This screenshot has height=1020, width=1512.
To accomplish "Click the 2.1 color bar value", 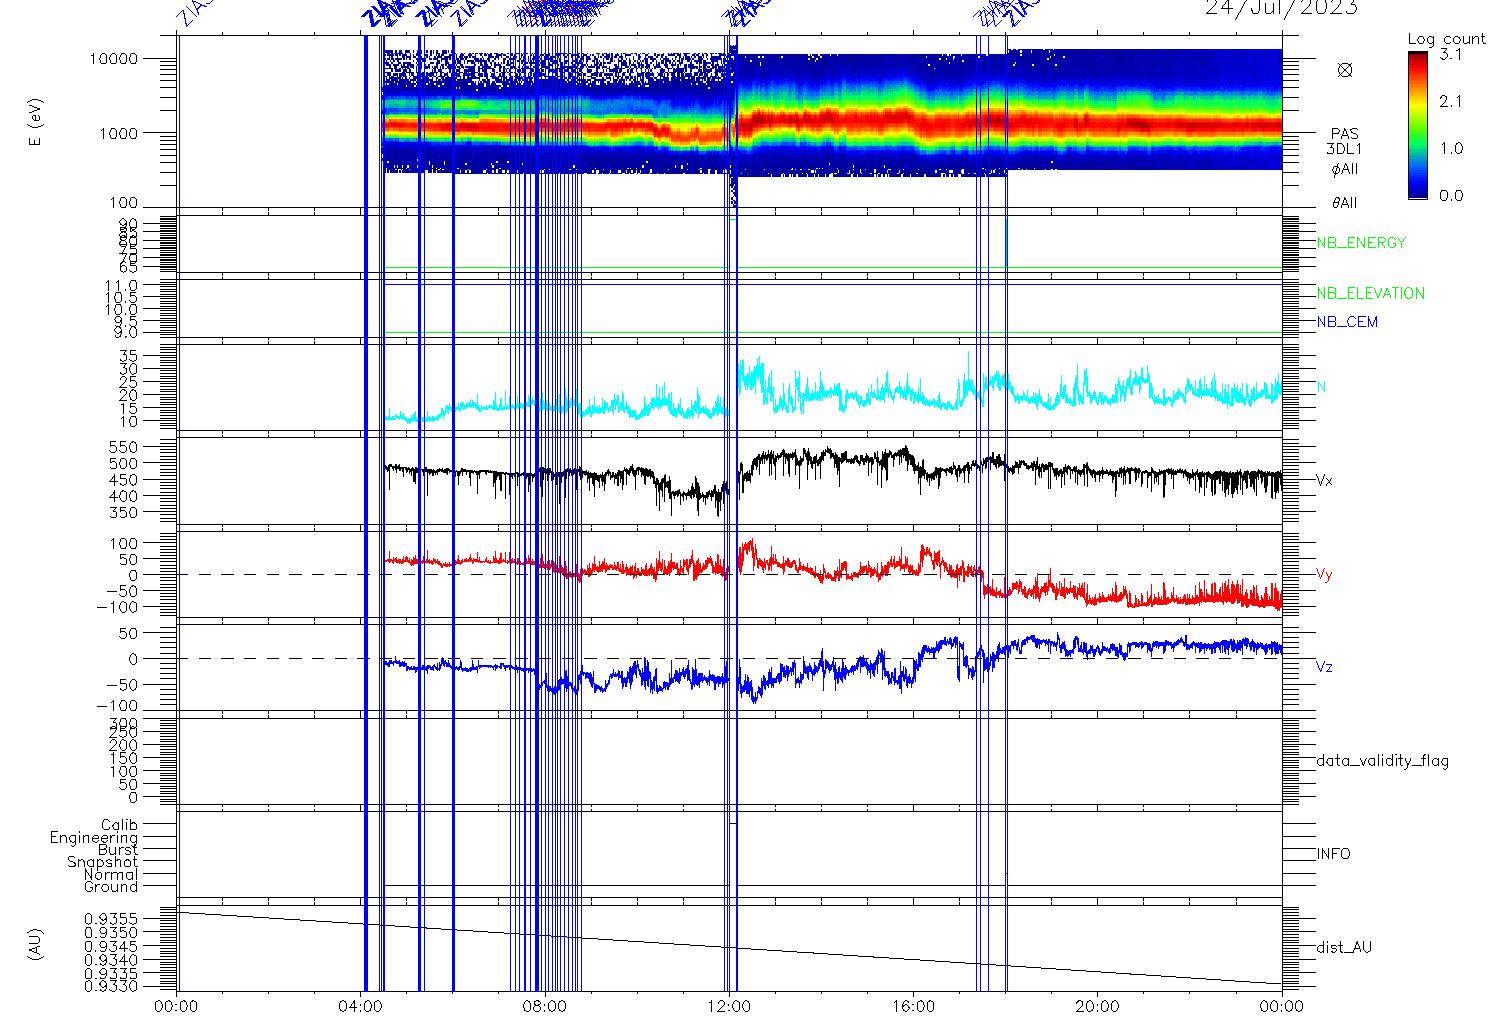I will coord(1450,101).
